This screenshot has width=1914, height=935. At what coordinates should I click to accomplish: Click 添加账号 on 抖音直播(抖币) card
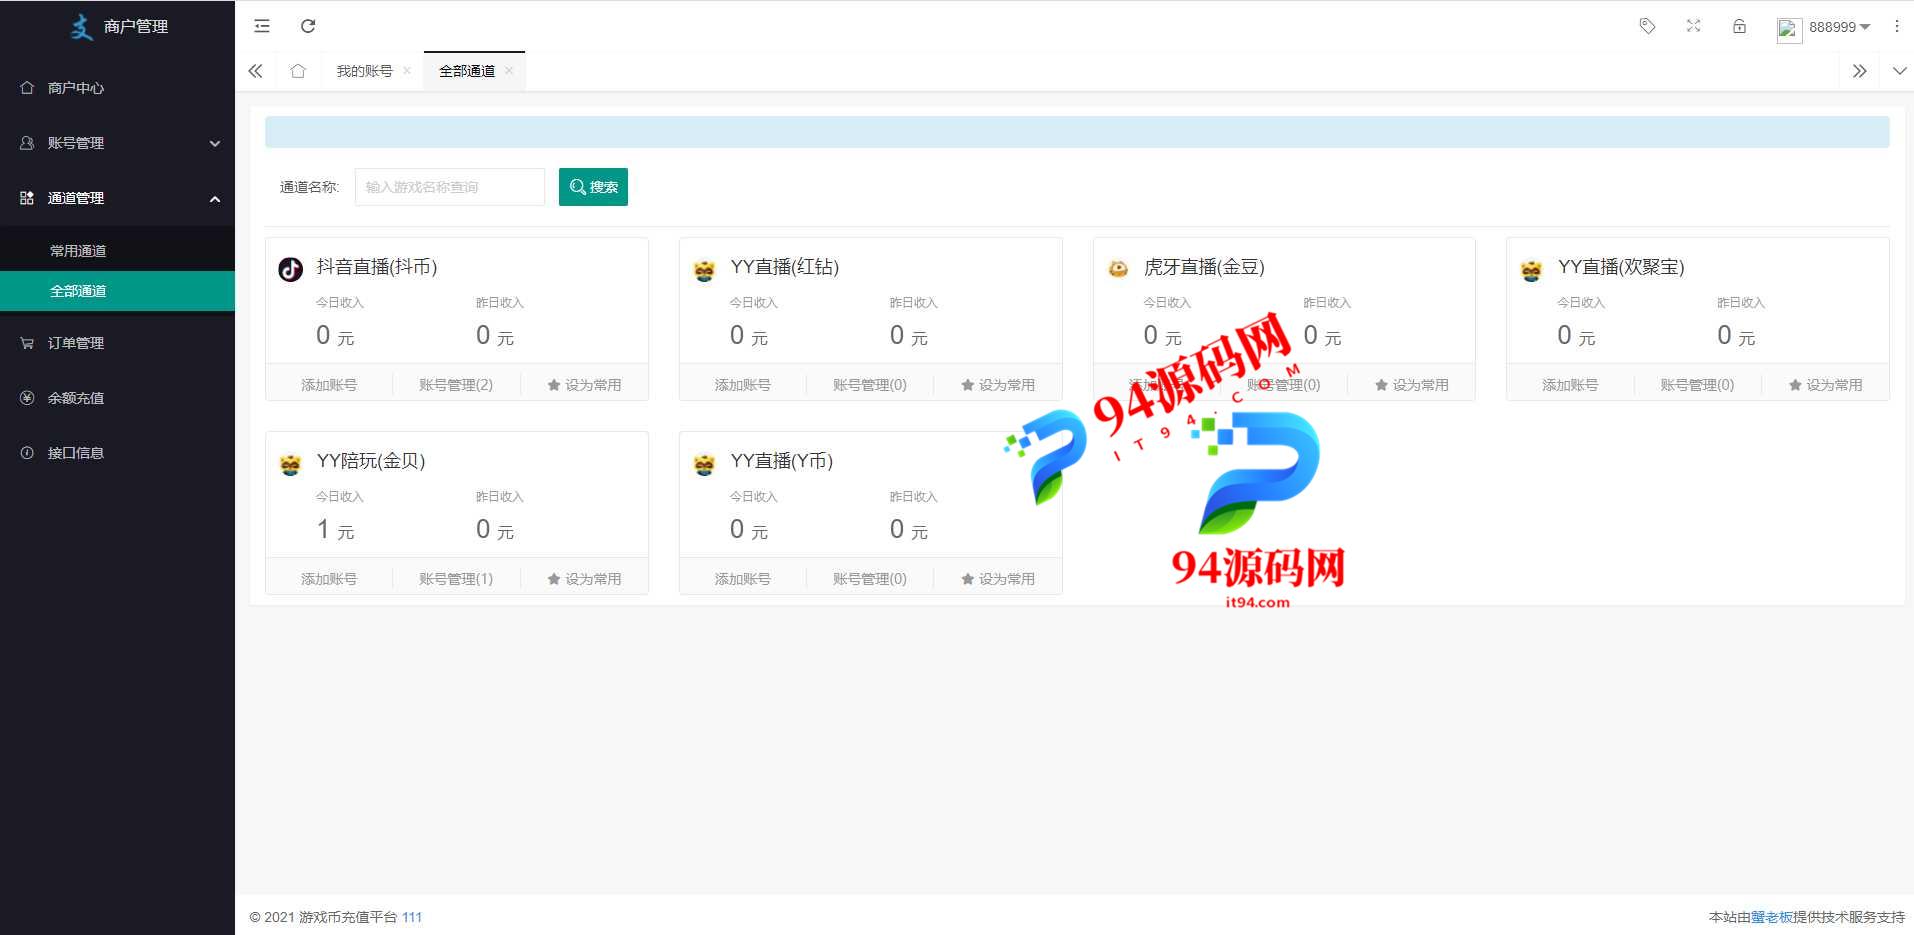(x=329, y=385)
